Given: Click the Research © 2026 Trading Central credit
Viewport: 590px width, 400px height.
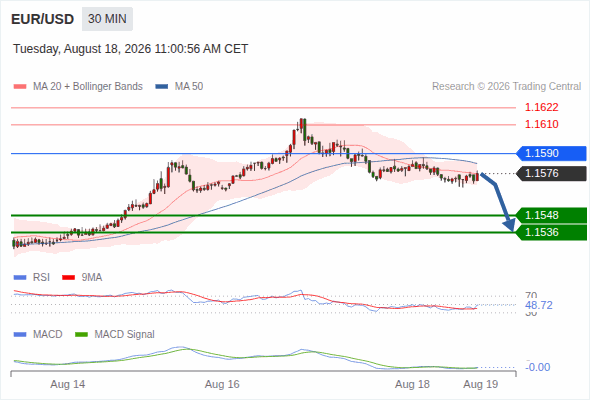Looking at the screenshot, I should click(506, 87).
